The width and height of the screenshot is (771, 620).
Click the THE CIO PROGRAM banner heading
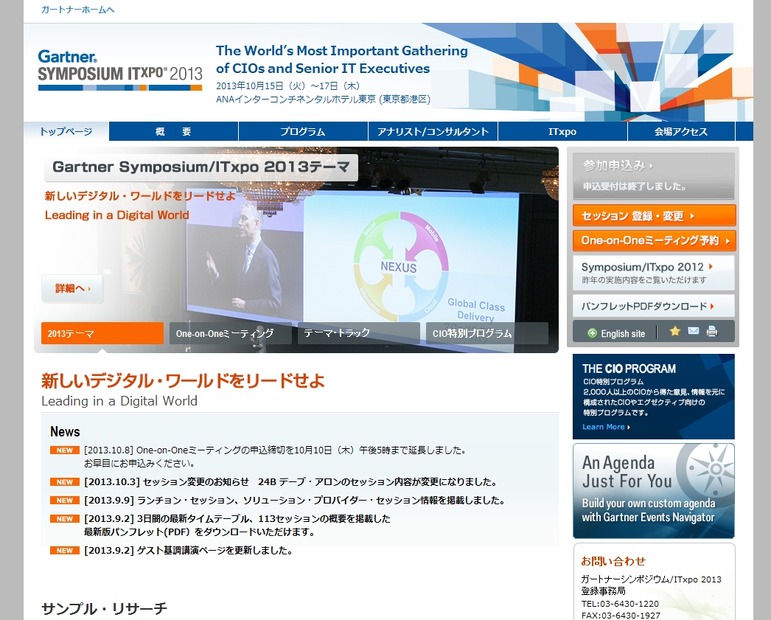click(629, 368)
